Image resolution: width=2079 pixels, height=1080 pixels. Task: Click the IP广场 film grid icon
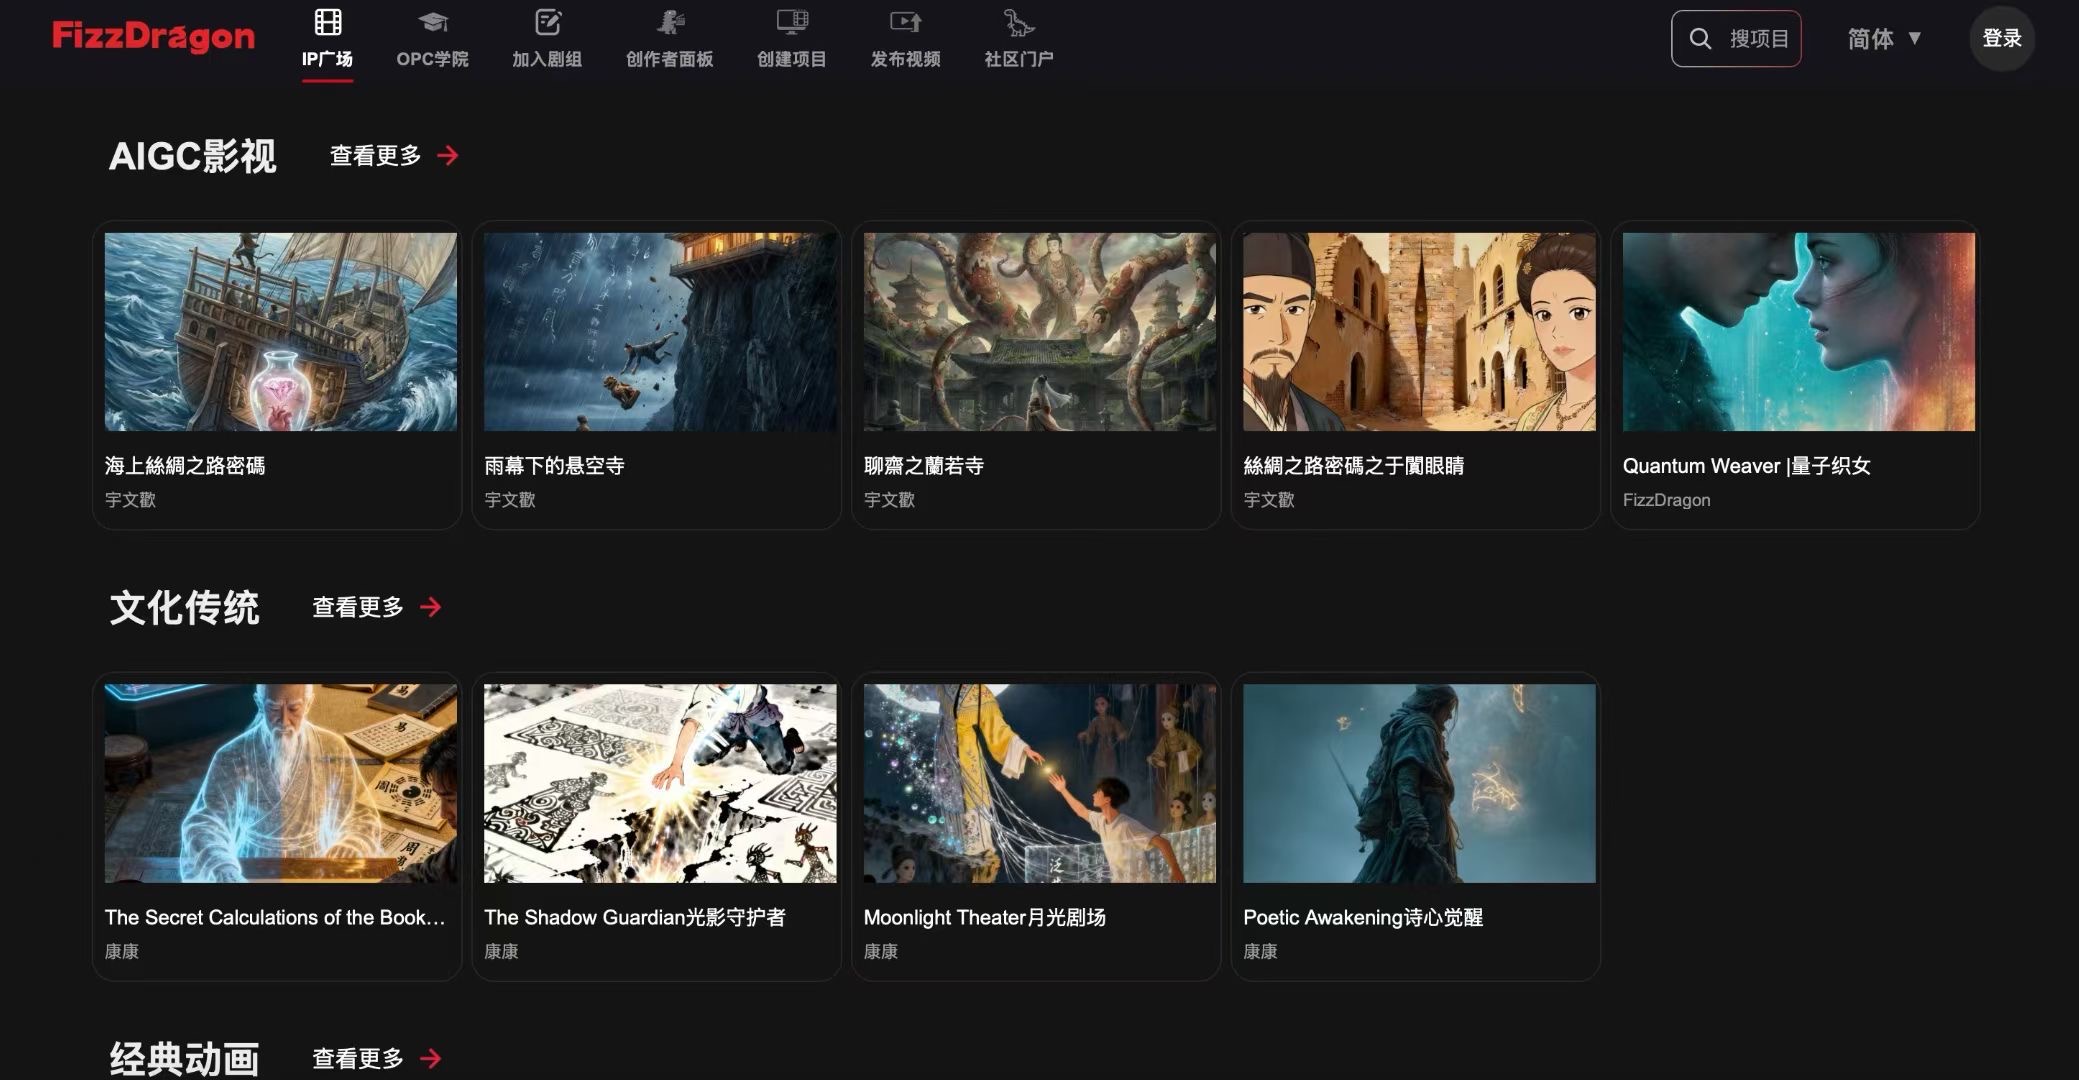[328, 22]
